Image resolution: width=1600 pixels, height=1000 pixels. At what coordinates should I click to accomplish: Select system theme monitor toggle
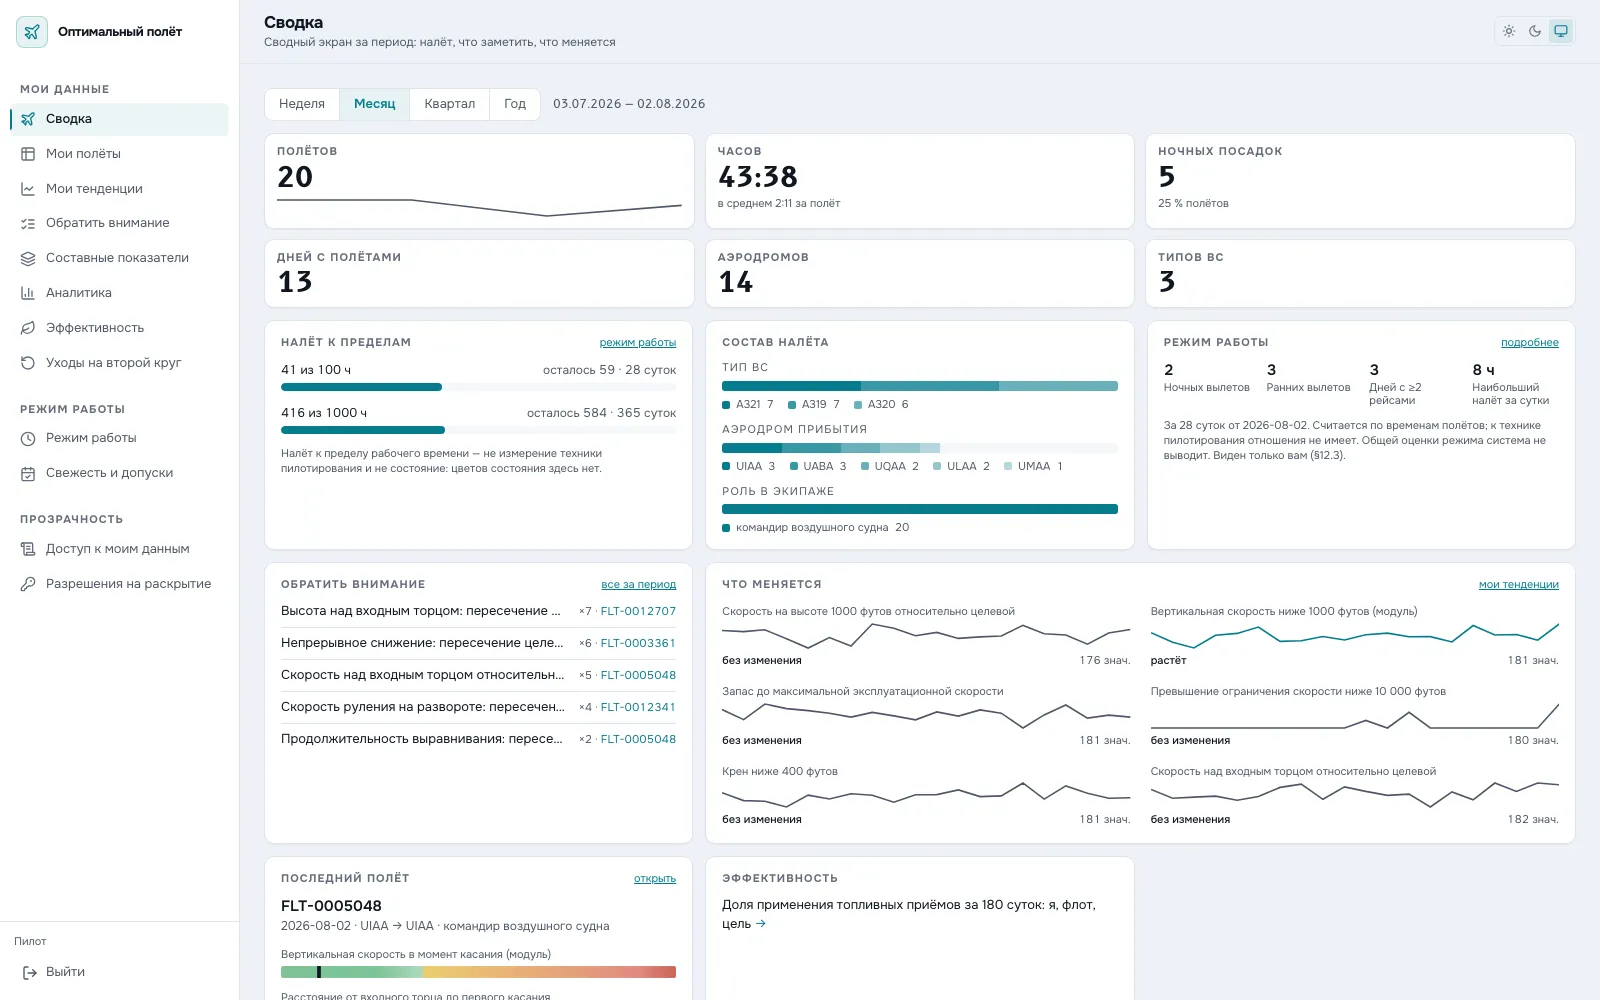click(x=1561, y=31)
